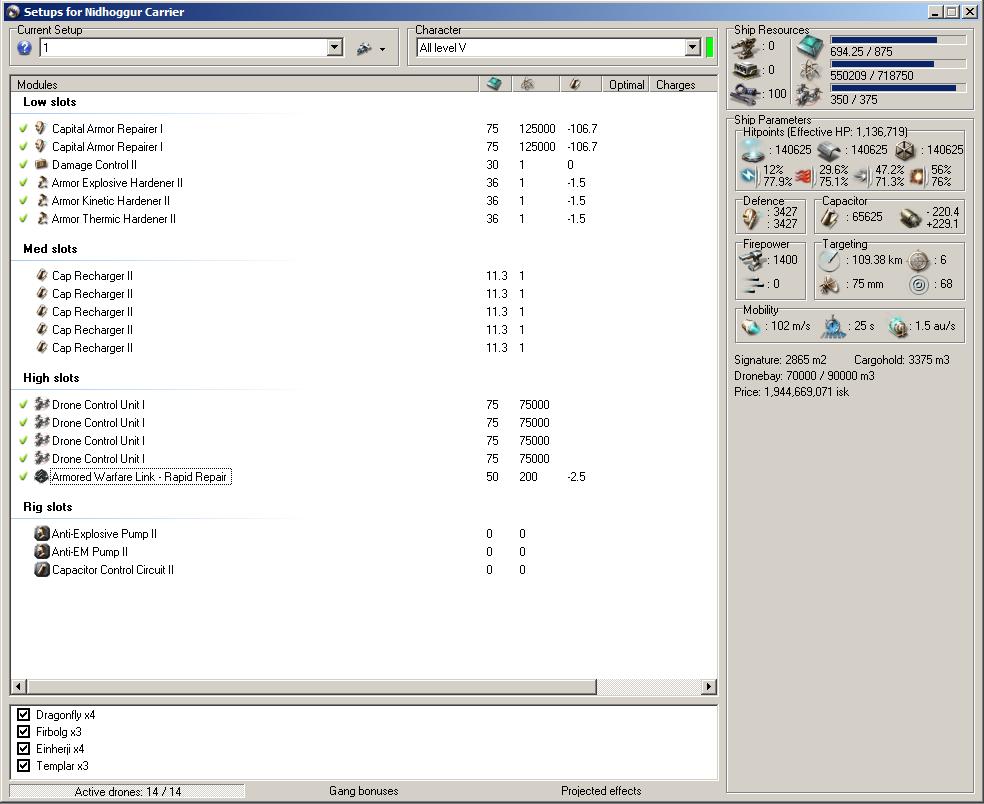Click the Current Setup name field
Viewport: 984px width, 804px height.
pyautogui.click(x=183, y=47)
